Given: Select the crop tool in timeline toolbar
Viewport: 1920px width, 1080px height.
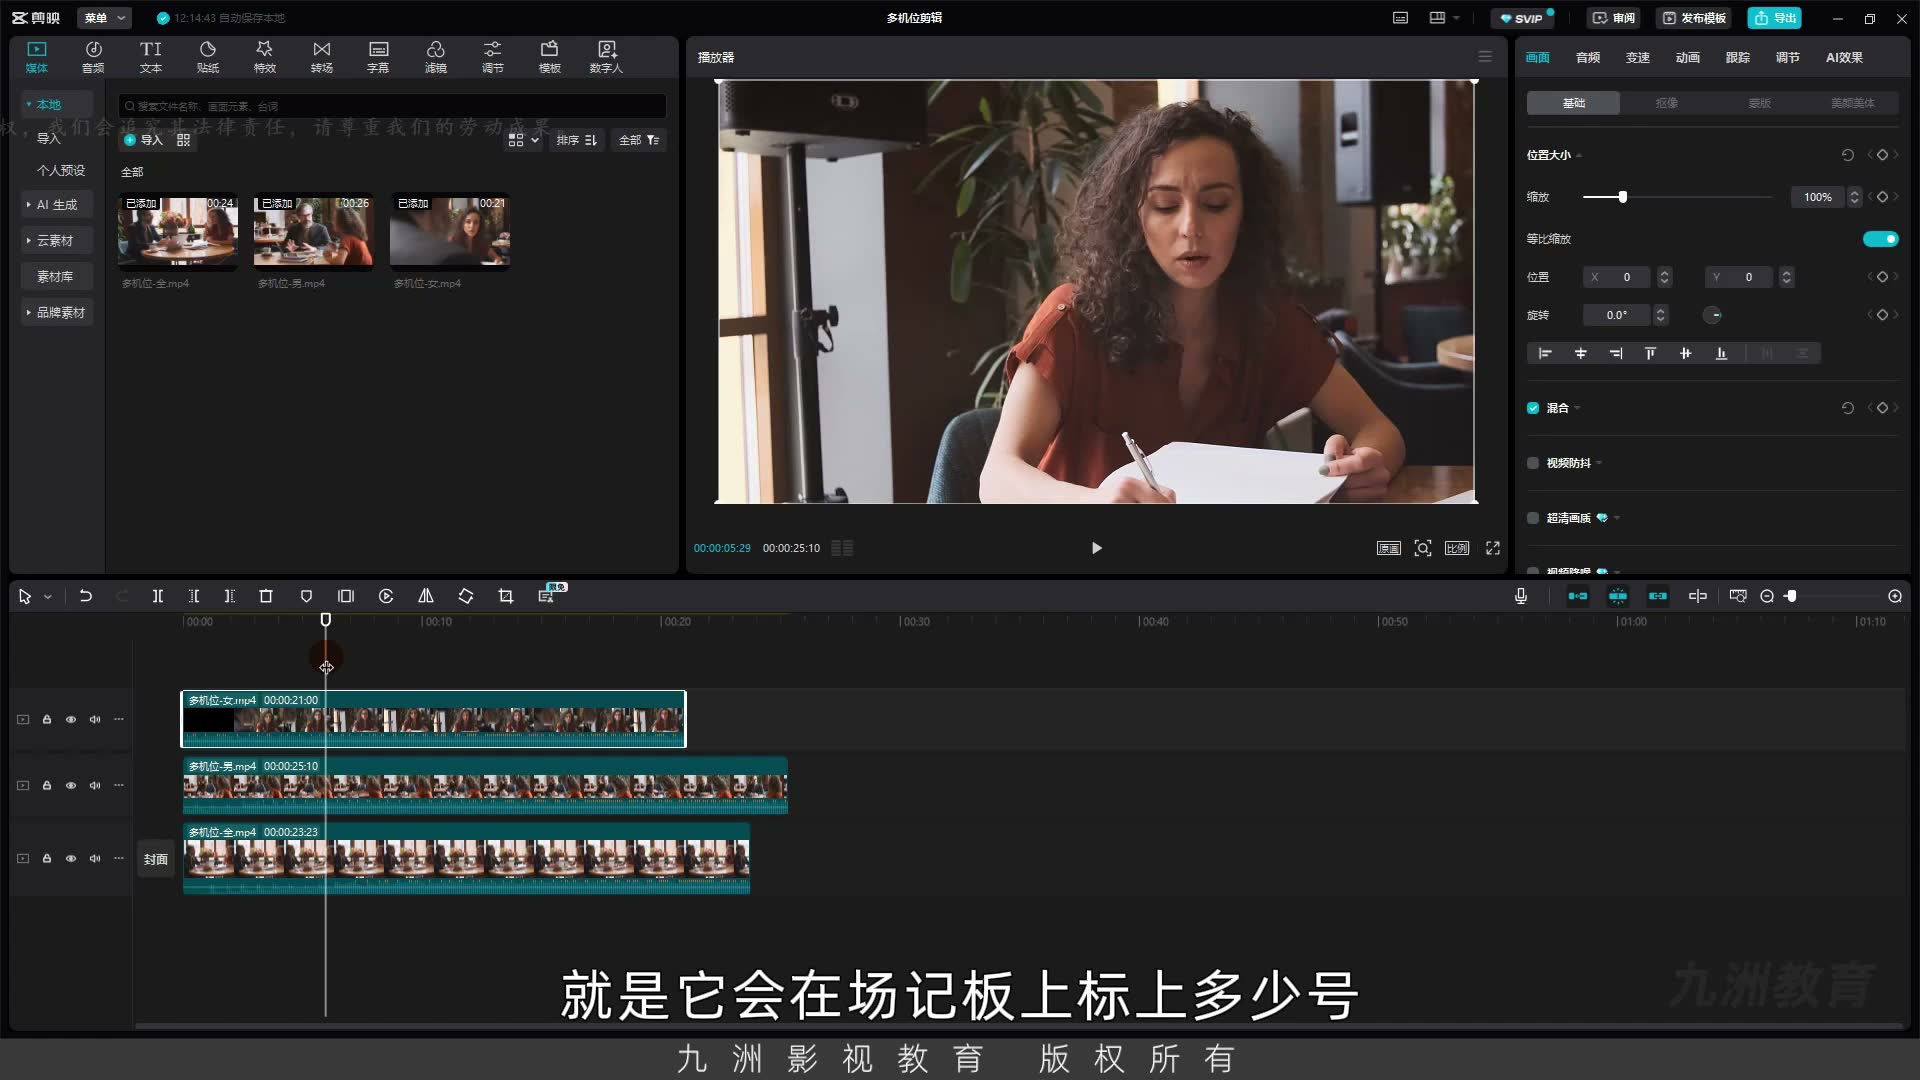Looking at the screenshot, I should [x=506, y=596].
